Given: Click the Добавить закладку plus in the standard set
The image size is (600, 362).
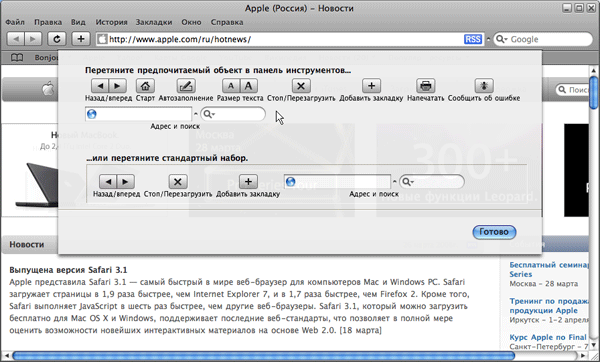Looking at the screenshot, I should 248,182.
